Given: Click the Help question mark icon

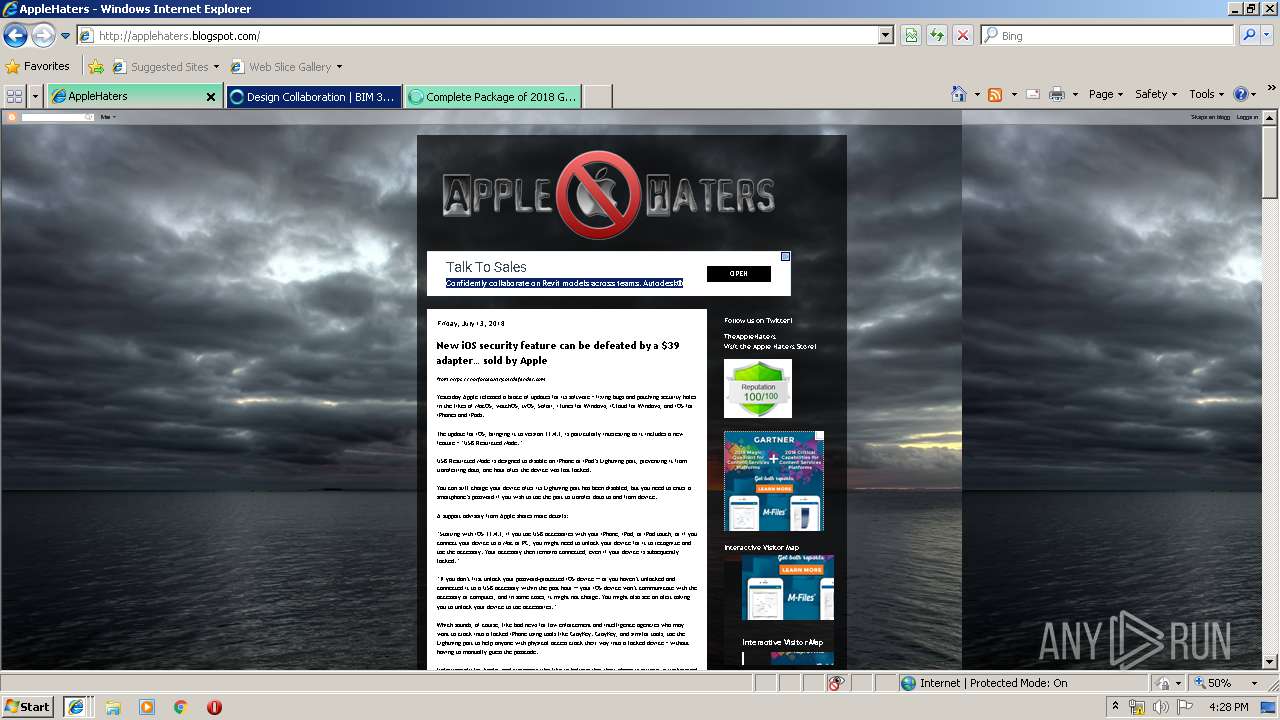Looking at the screenshot, I should click(1241, 94).
